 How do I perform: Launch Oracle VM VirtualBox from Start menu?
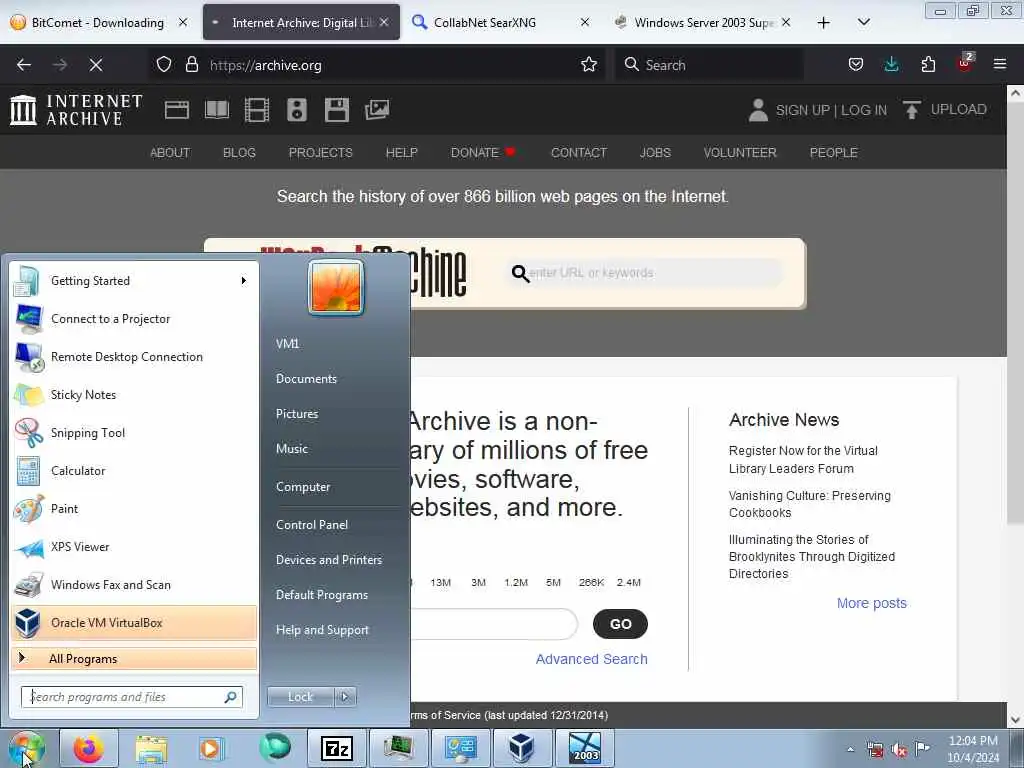pyautogui.click(x=134, y=623)
